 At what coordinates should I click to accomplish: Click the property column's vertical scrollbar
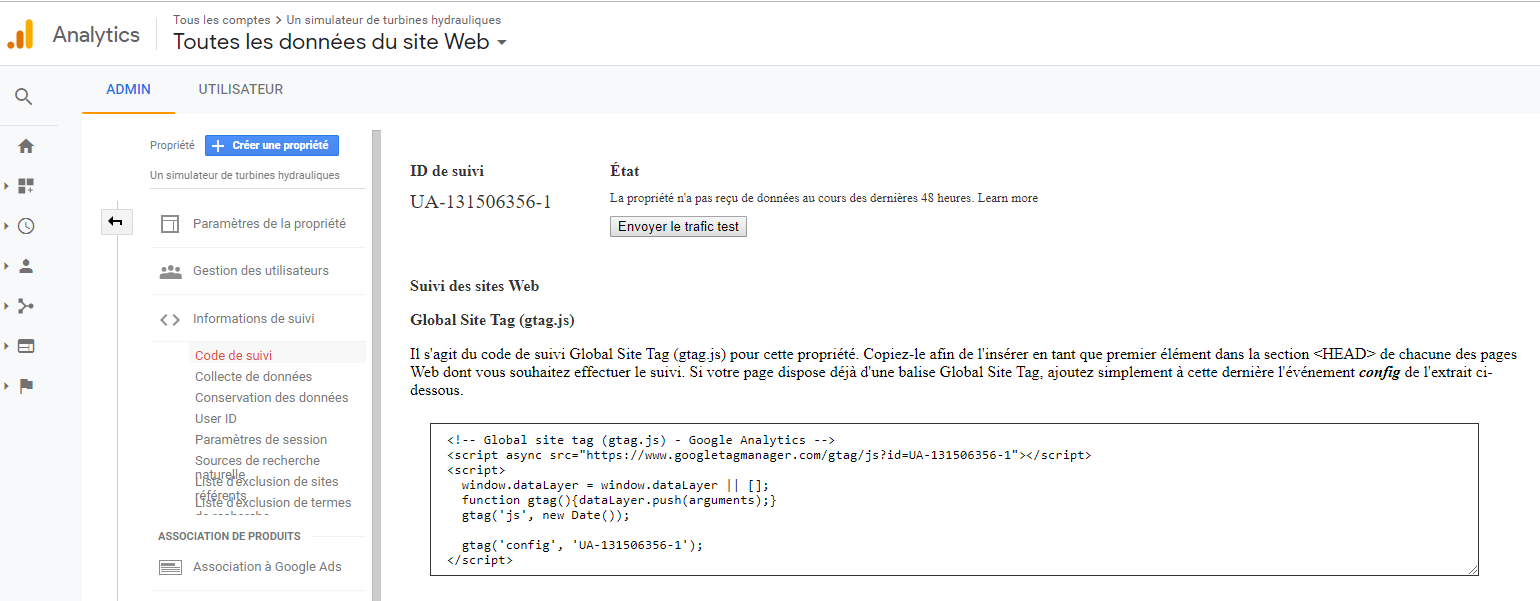(376, 365)
